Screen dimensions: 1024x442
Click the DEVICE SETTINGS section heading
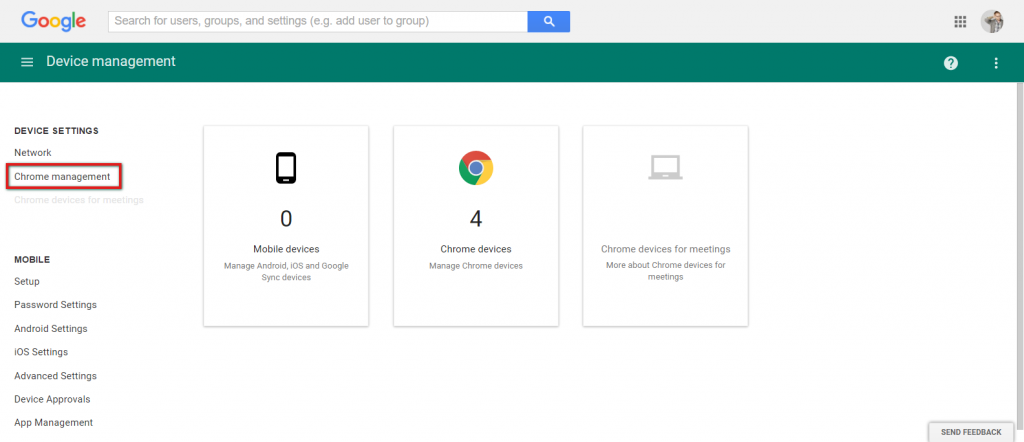click(57, 131)
